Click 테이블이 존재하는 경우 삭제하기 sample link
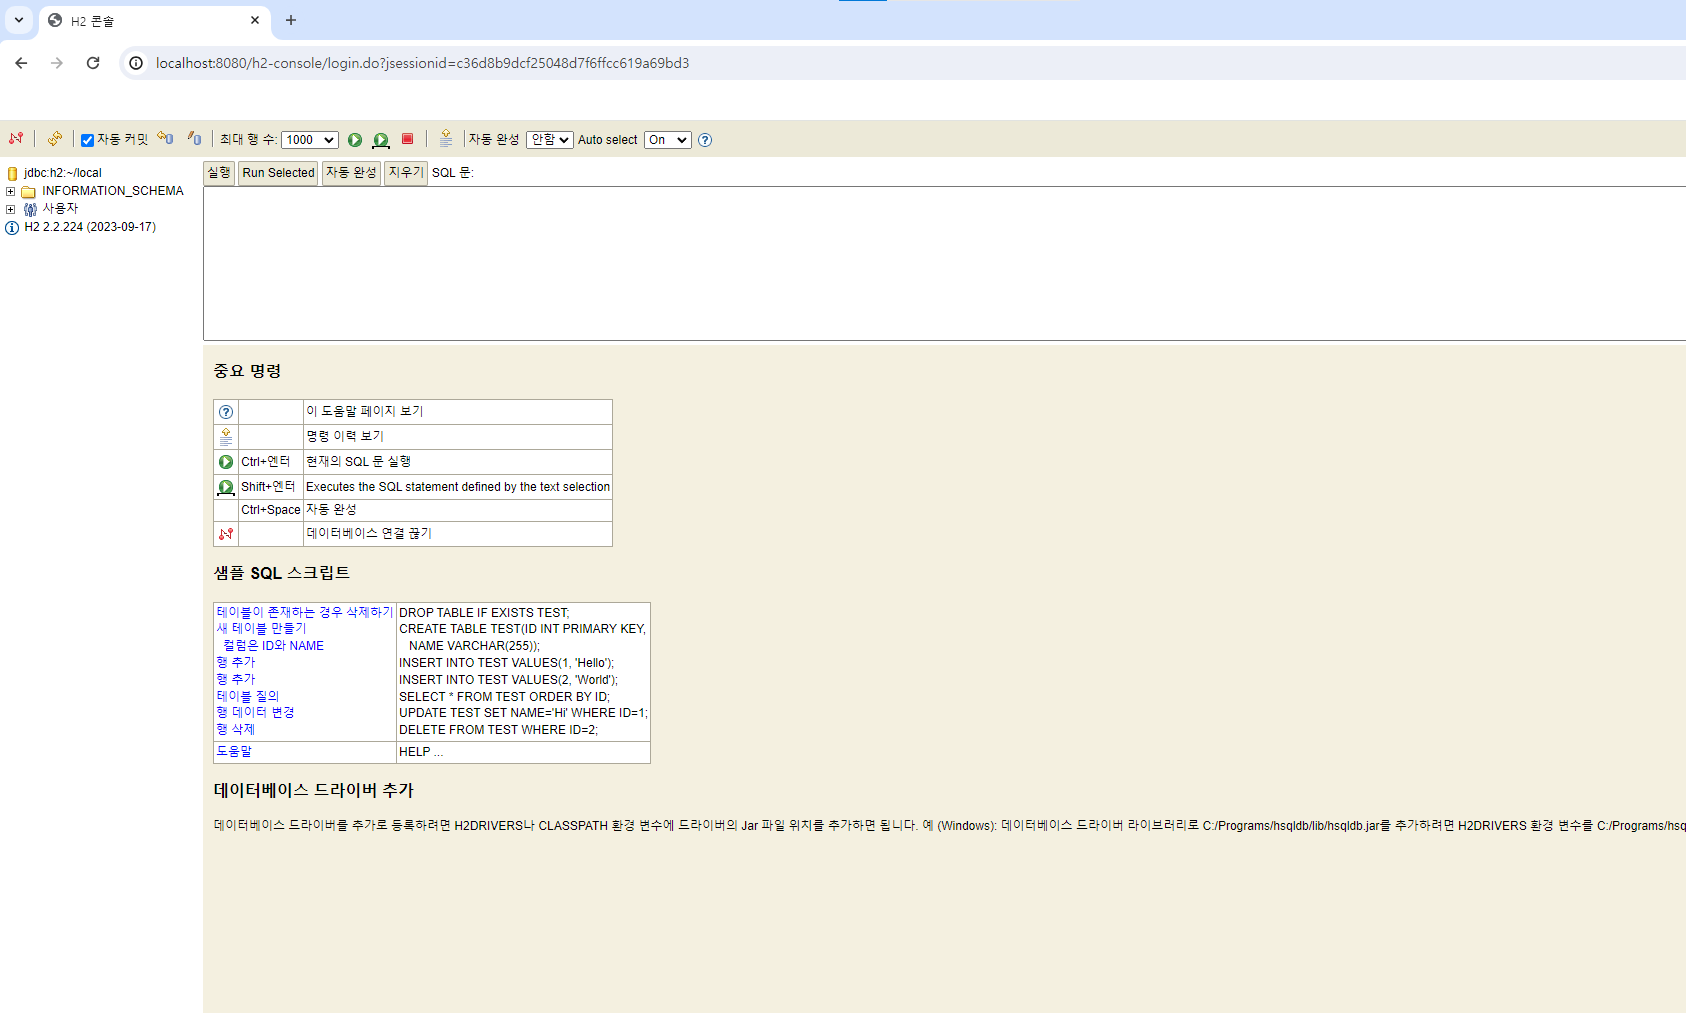The width and height of the screenshot is (1686, 1013). point(305,612)
